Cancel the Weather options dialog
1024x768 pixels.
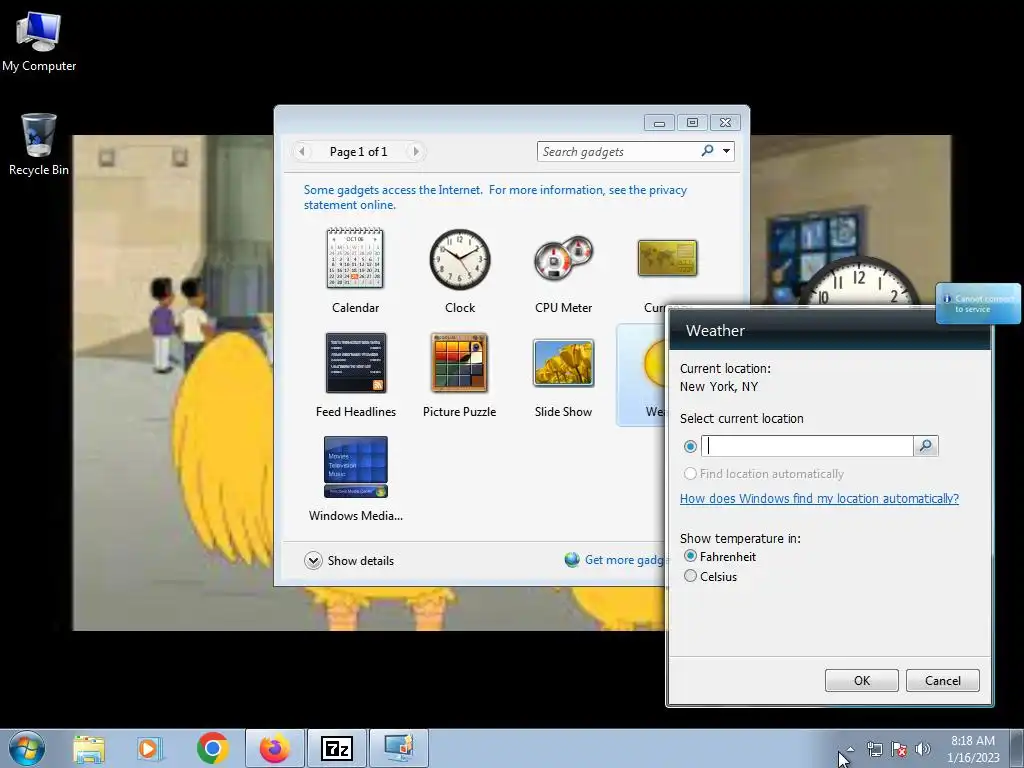942,680
